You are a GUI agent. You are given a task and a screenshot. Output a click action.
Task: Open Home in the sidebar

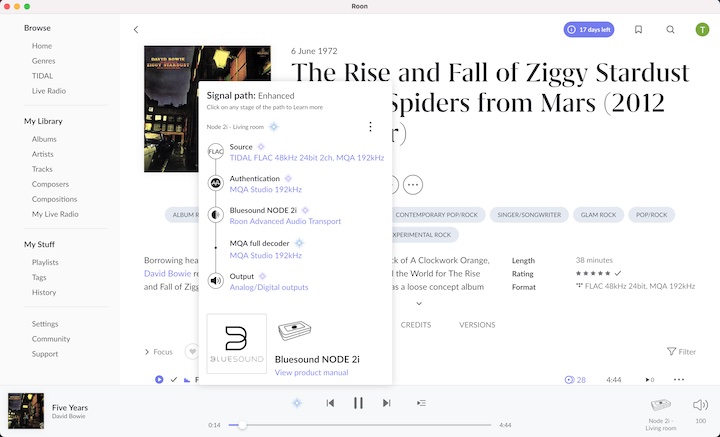coord(42,46)
